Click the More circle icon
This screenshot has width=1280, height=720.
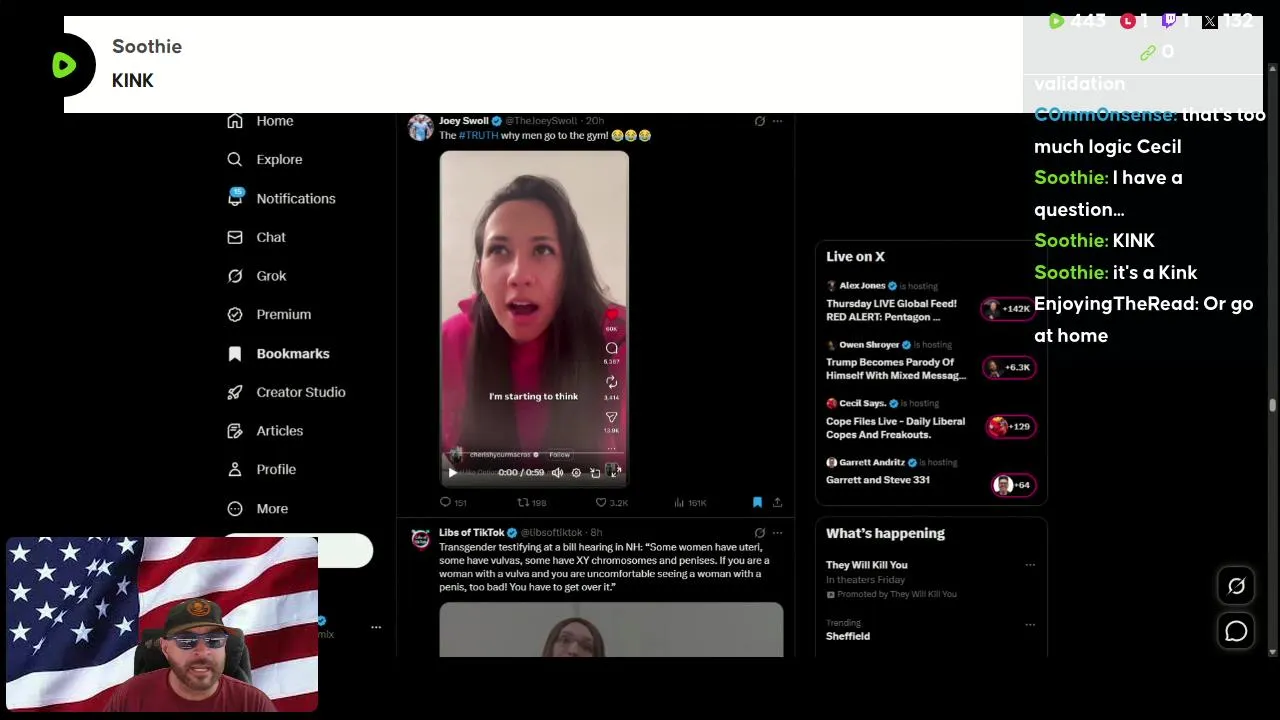[x=235, y=508]
